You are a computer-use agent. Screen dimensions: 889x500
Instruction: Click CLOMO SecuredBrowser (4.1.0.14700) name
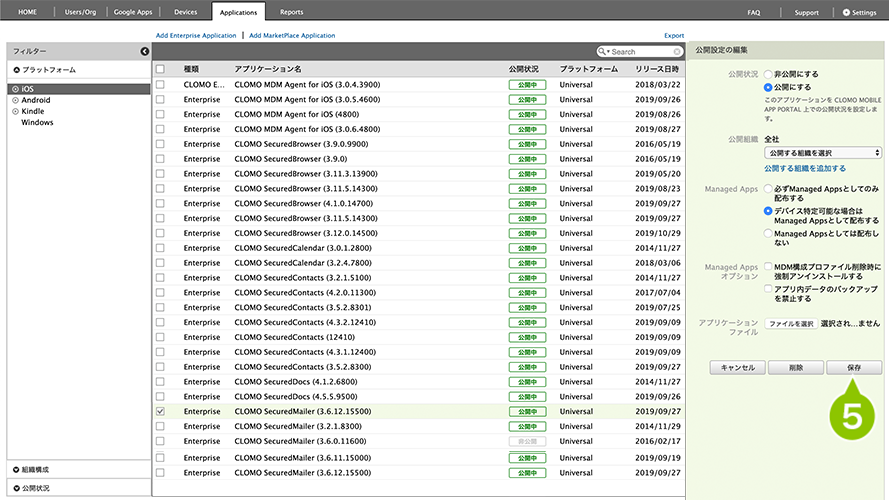(x=303, y=204)
